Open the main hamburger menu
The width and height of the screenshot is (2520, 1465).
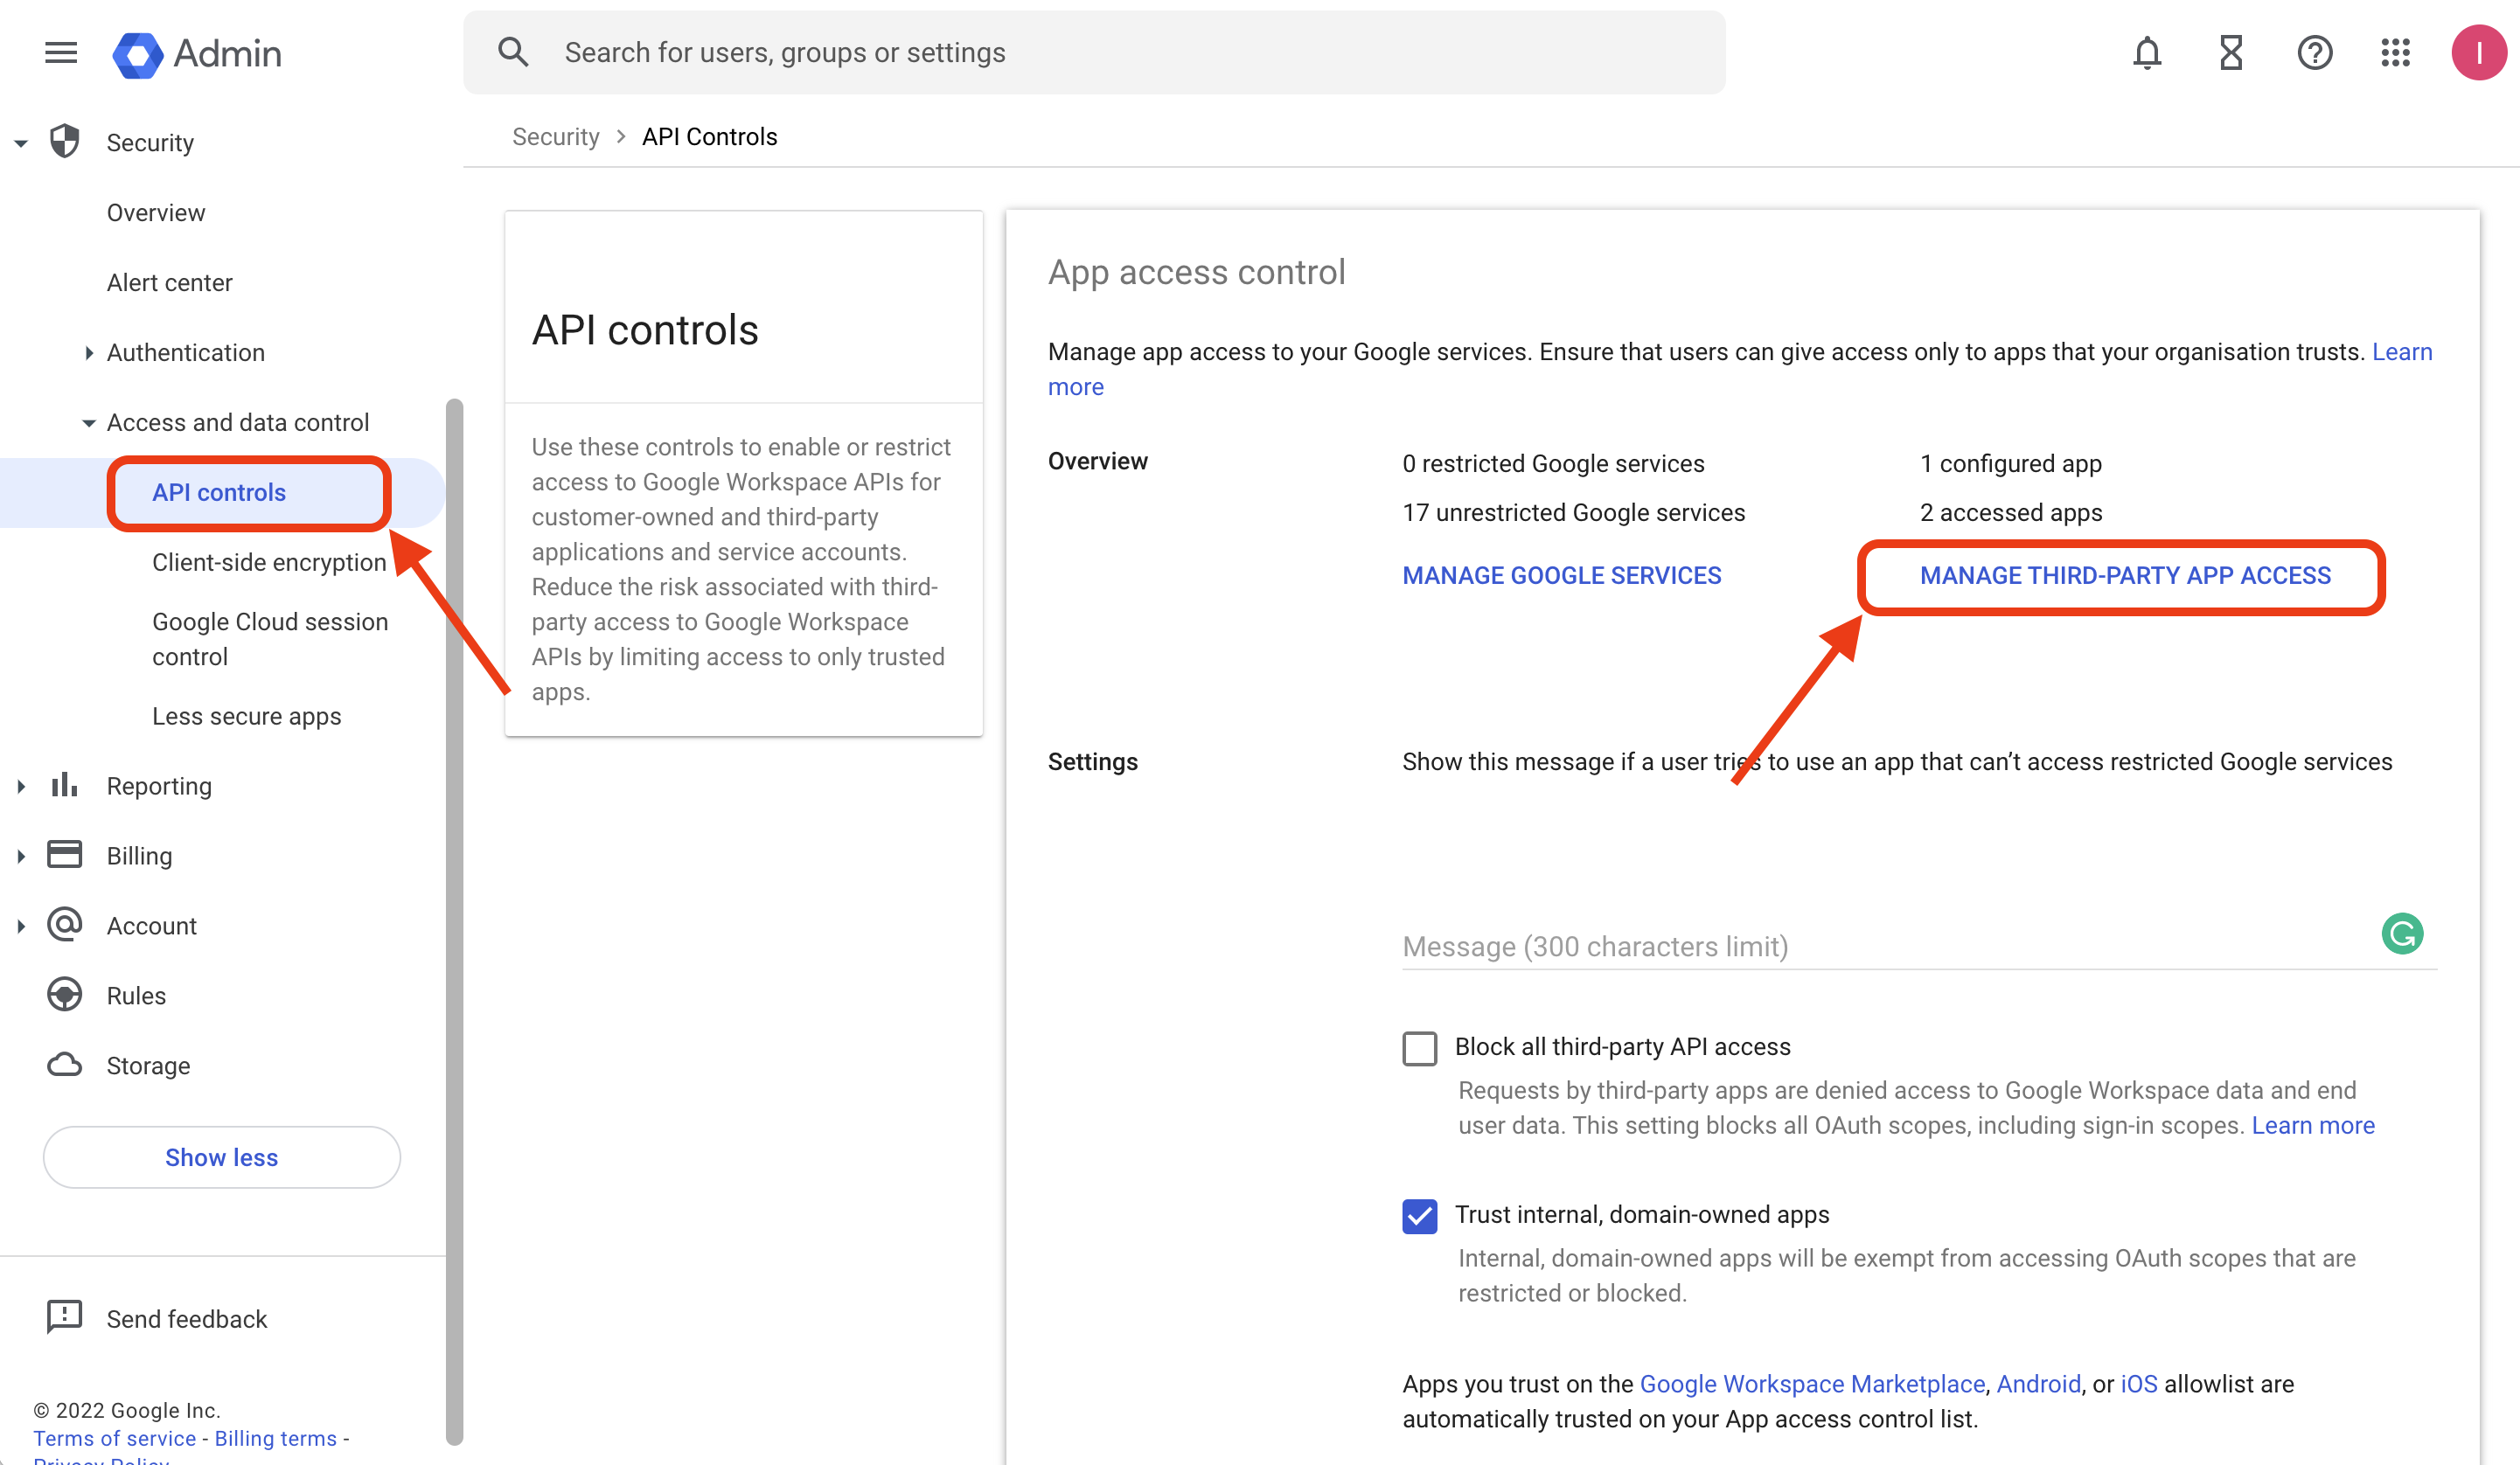tap(61, 53)
